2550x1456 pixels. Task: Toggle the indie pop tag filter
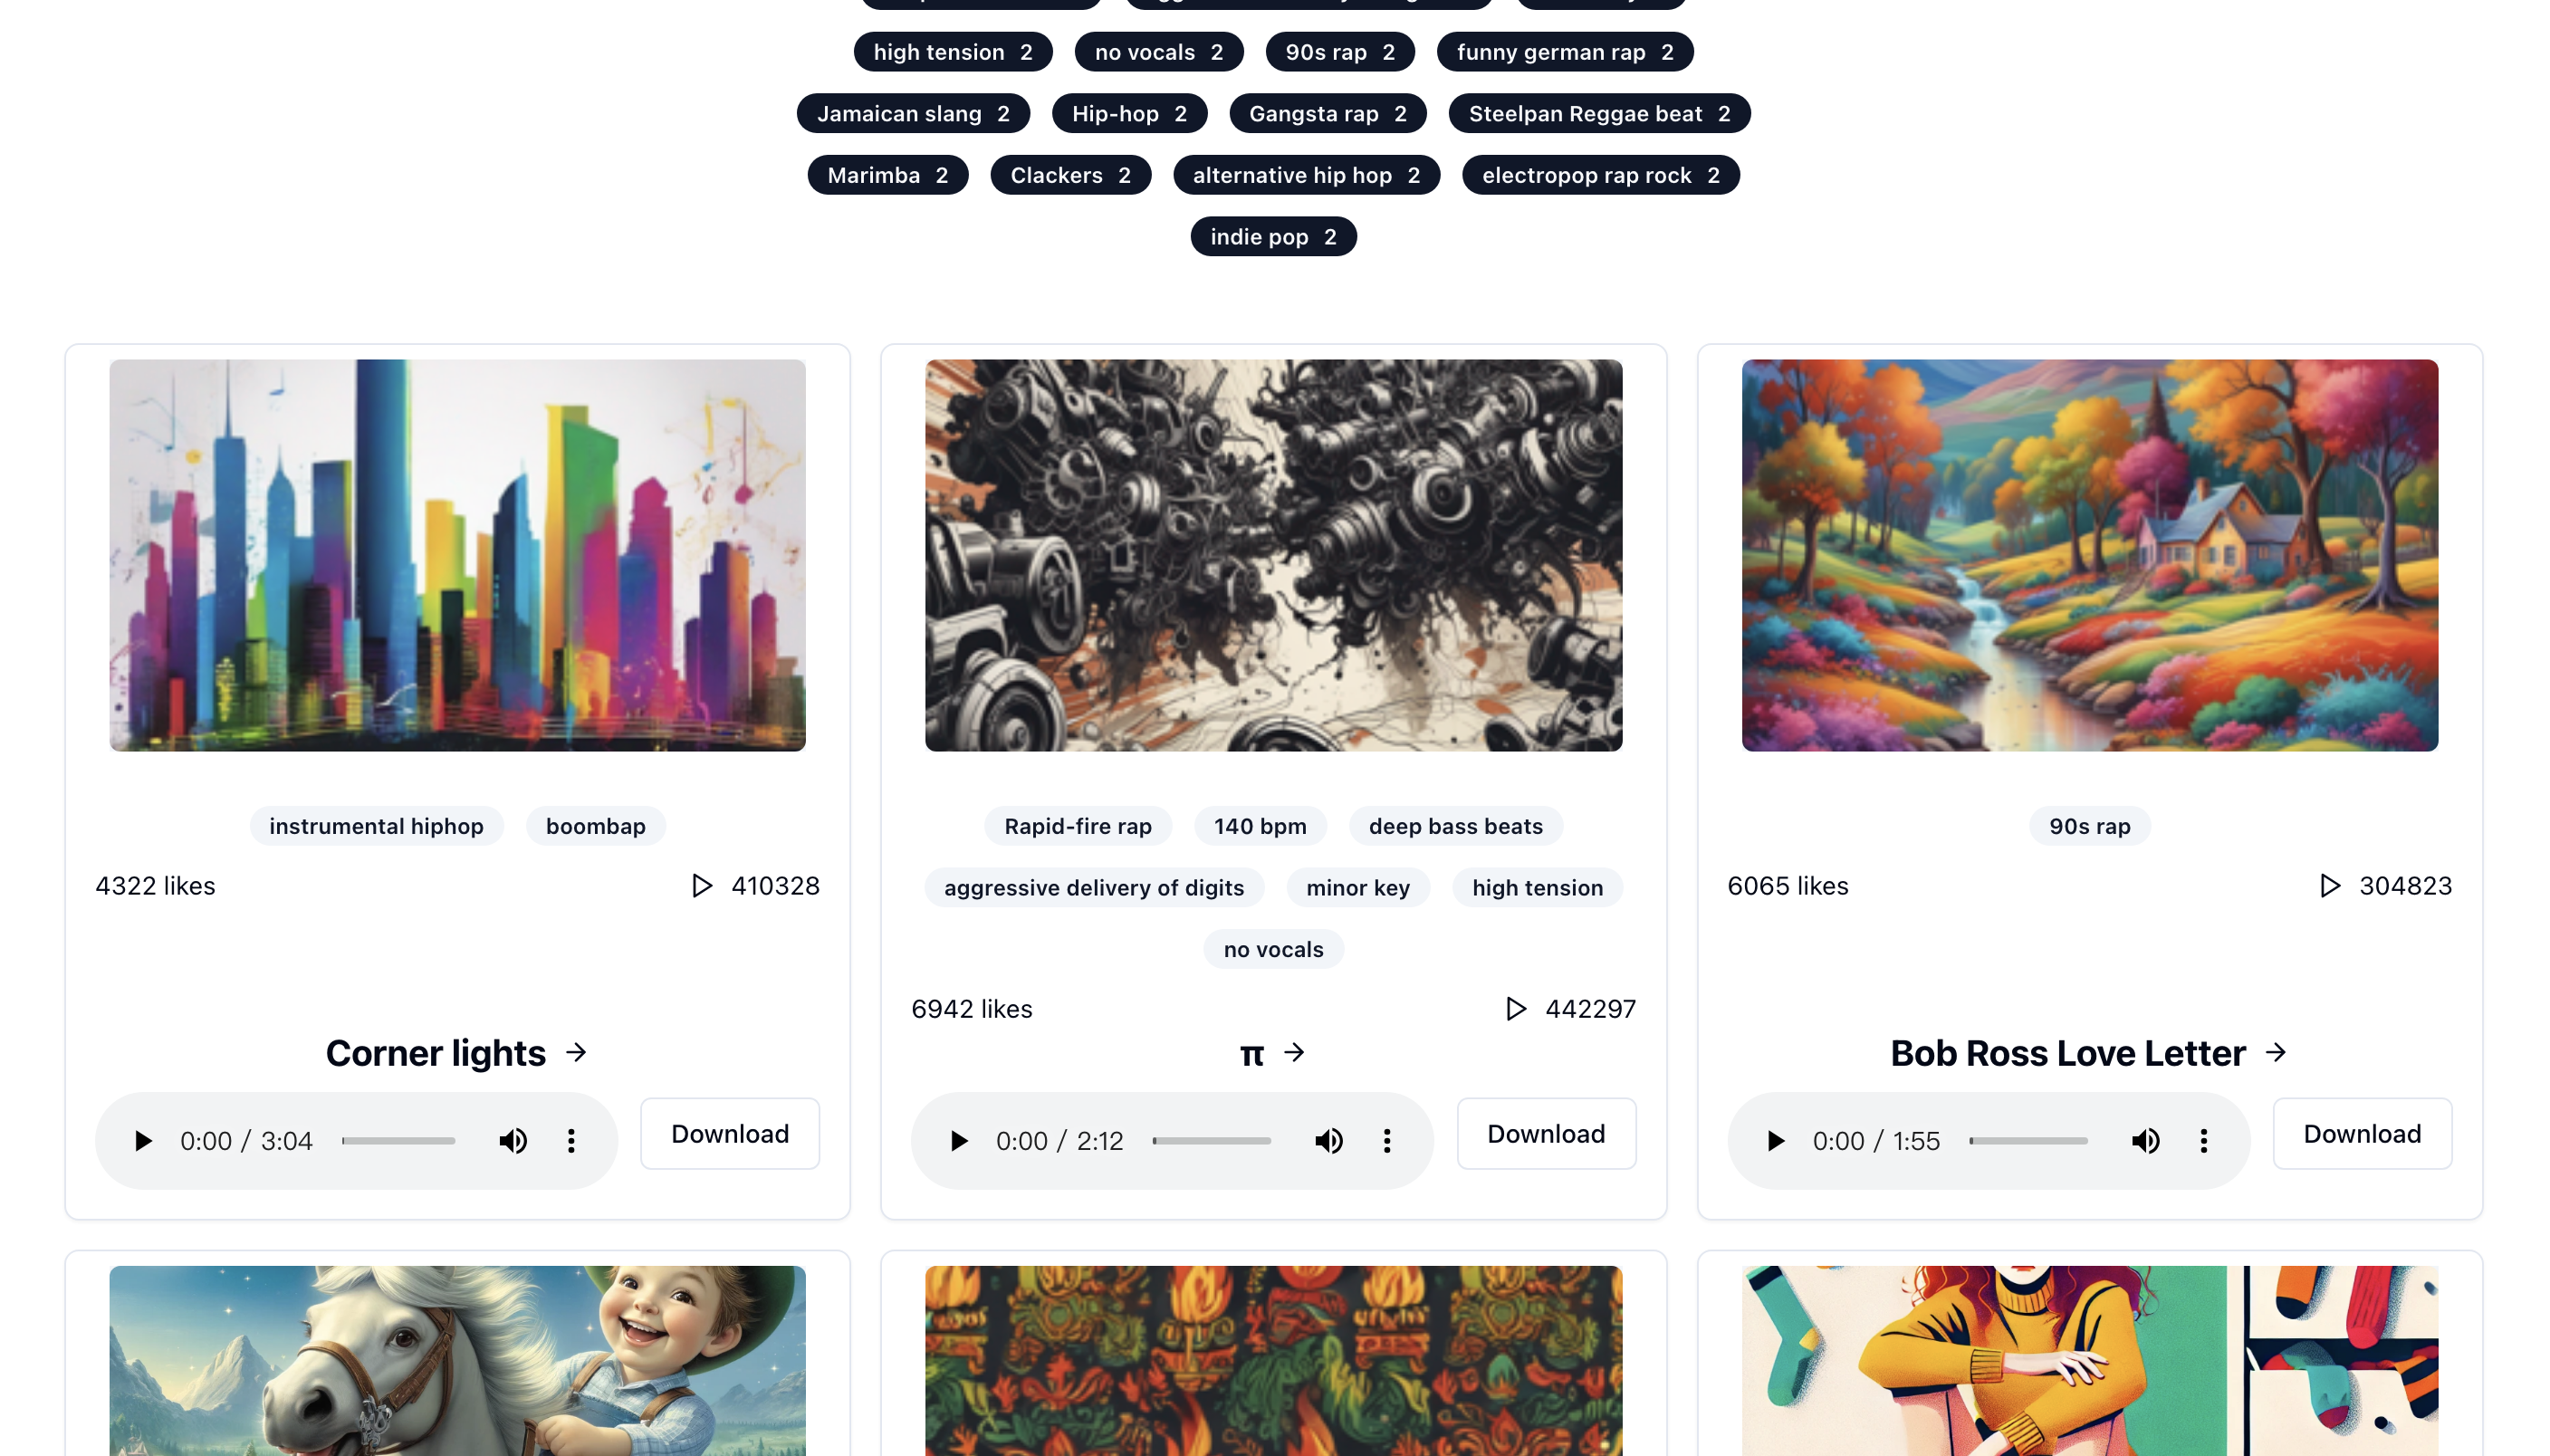click(x=1273, y=237)
